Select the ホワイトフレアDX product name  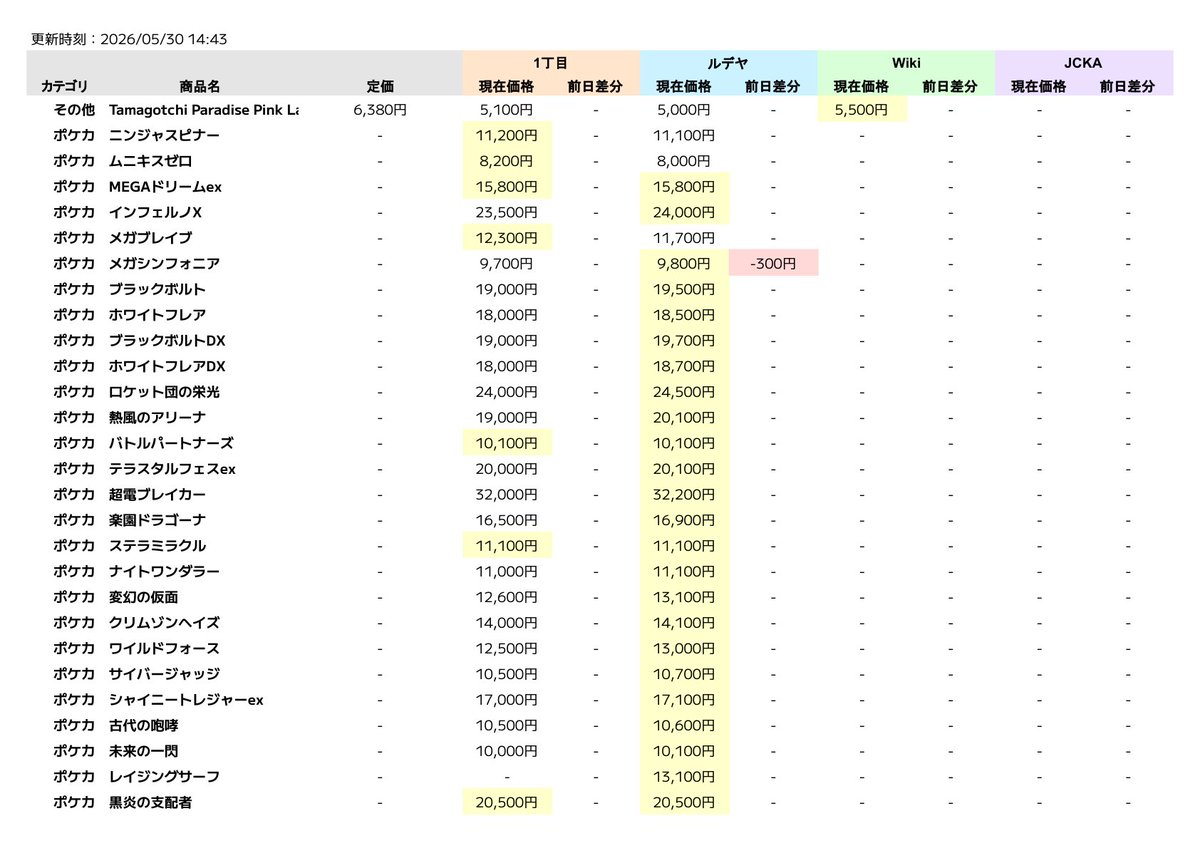[168, 366]
